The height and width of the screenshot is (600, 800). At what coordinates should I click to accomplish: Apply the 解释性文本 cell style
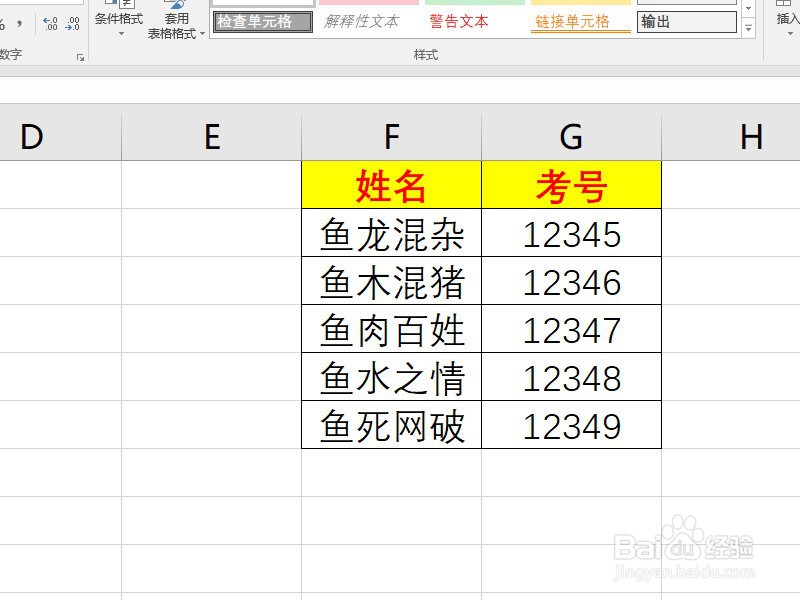pyautogui.click(x=365, y=22)
